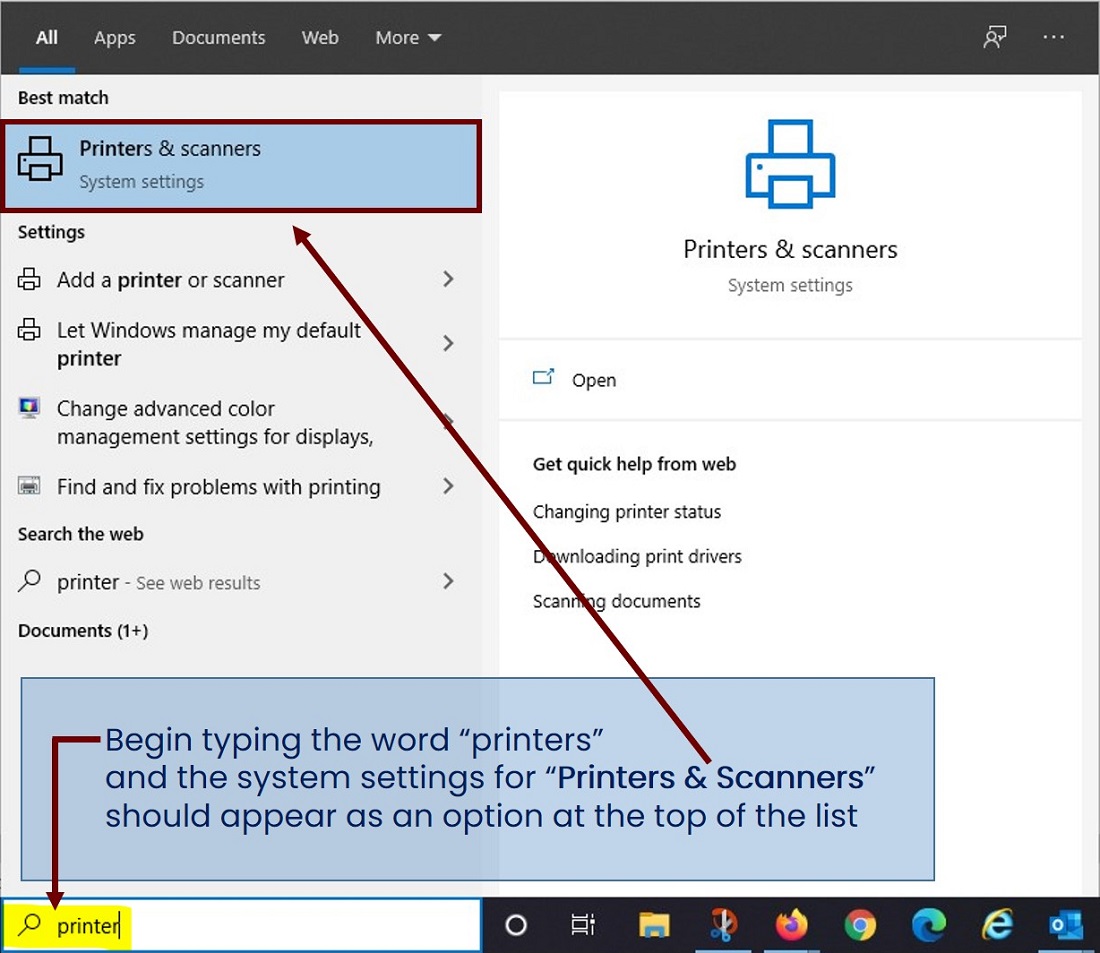Click the user account icon in search
Screen dimensions: 1100x953
995,36
